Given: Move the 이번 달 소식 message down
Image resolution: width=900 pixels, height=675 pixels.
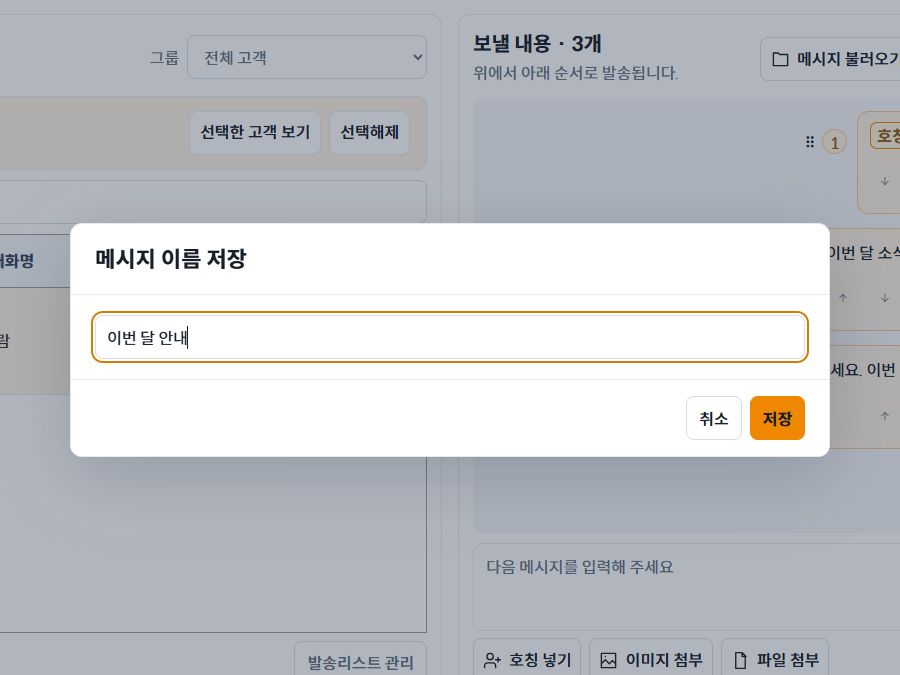Looking at the screenshot, I should pos(885,298).
